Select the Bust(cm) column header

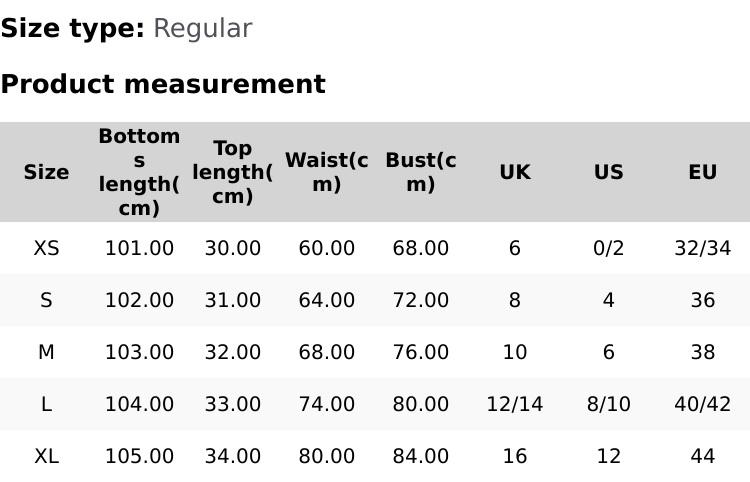click(420, 172)
